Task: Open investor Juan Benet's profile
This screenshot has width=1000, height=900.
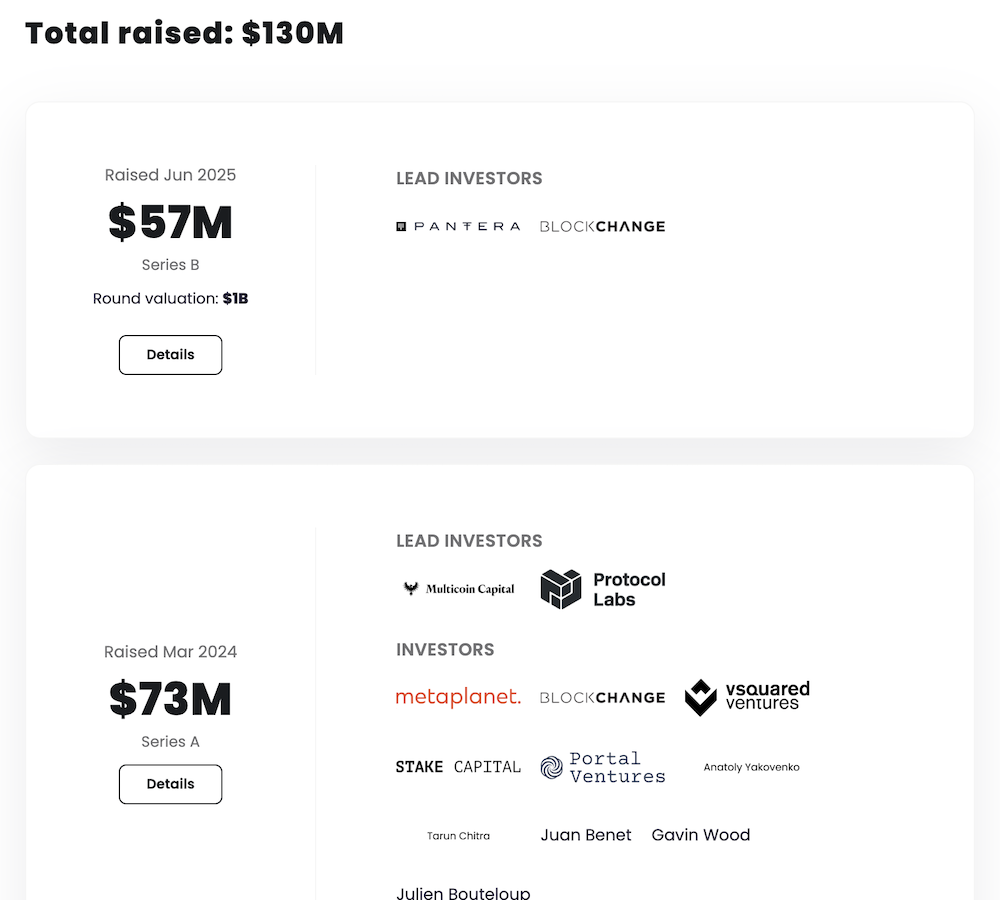Action: (x=586, y=835)
